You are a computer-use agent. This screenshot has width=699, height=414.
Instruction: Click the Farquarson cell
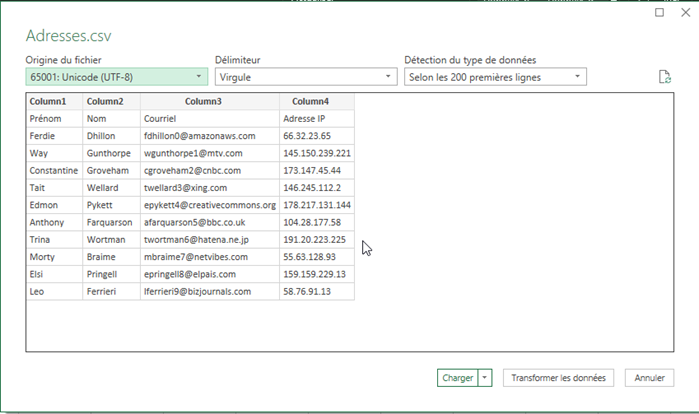coord(111,222)
